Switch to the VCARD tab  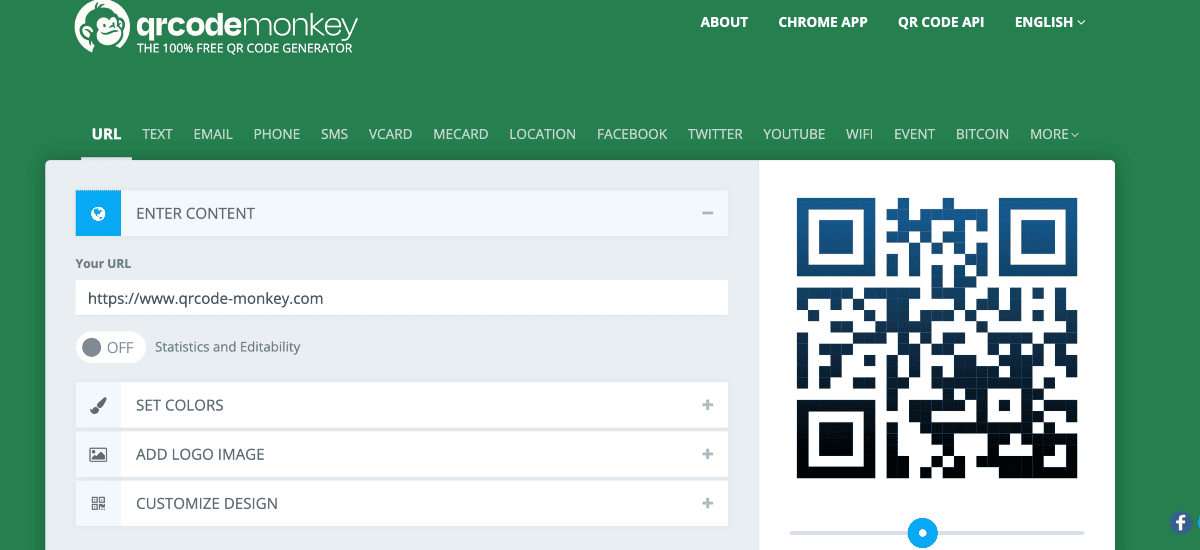[x=390, y=134]
